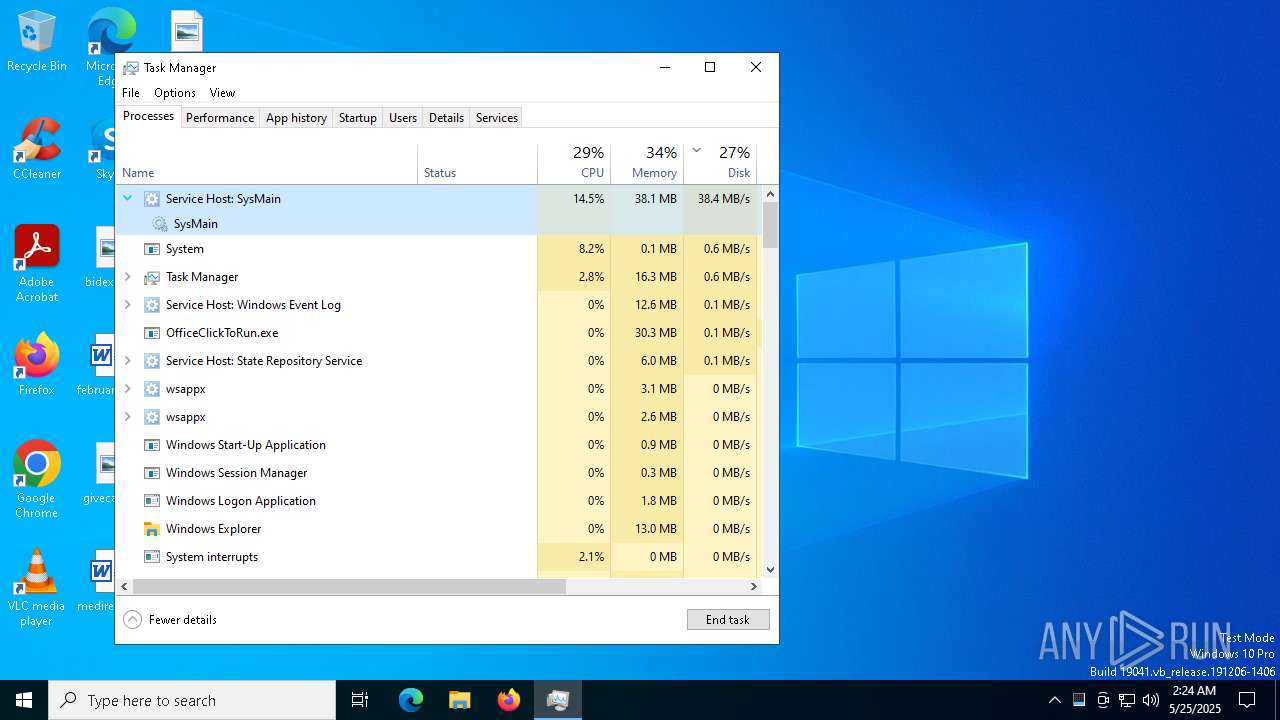1280x720 pixels.
Task: Open Microsoft Edge from the taskbar
Action: (411, 700)
